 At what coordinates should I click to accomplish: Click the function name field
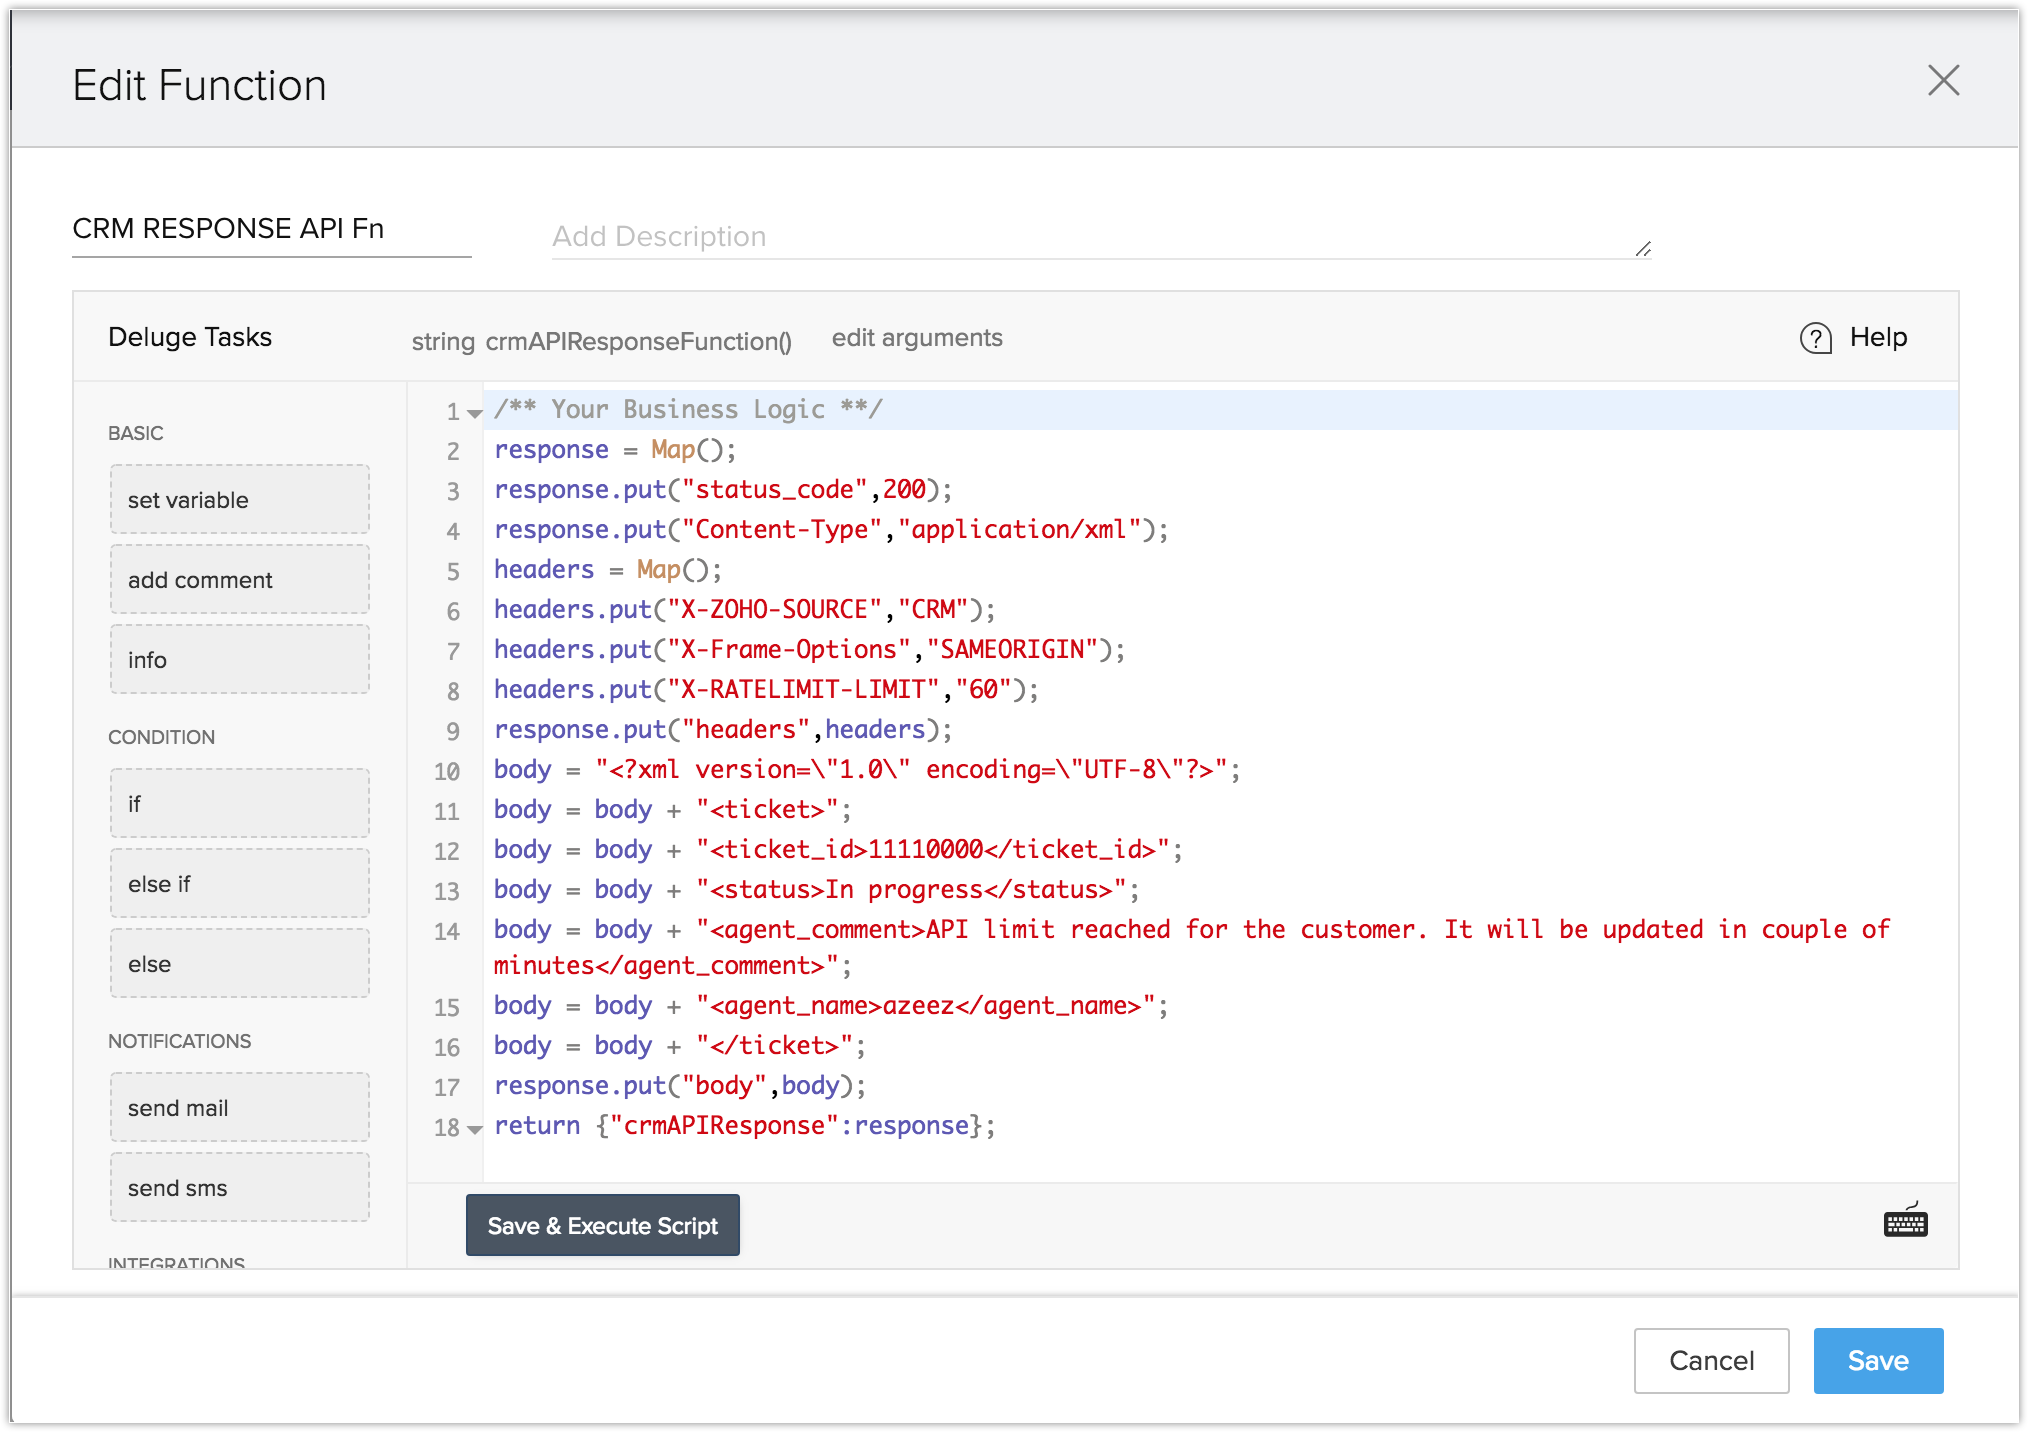click(270, 229)
